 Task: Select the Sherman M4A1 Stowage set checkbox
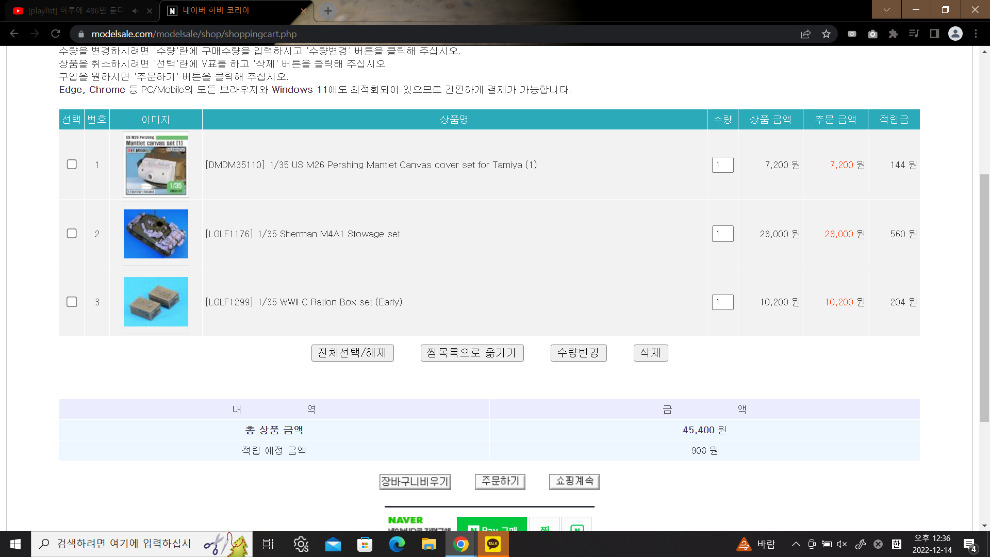coord(71,233)
